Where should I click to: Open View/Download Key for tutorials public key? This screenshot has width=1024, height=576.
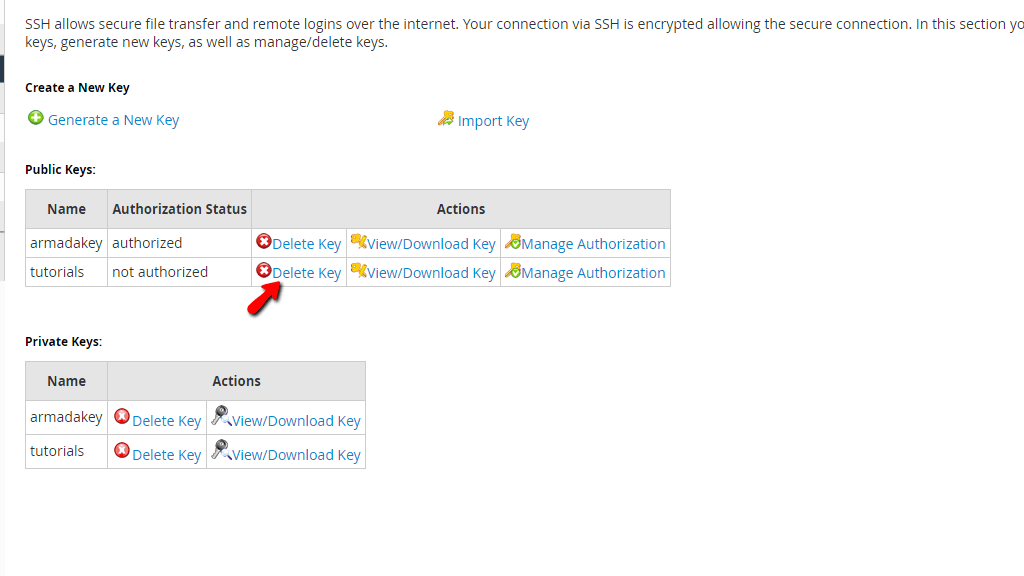click(431, 273)
